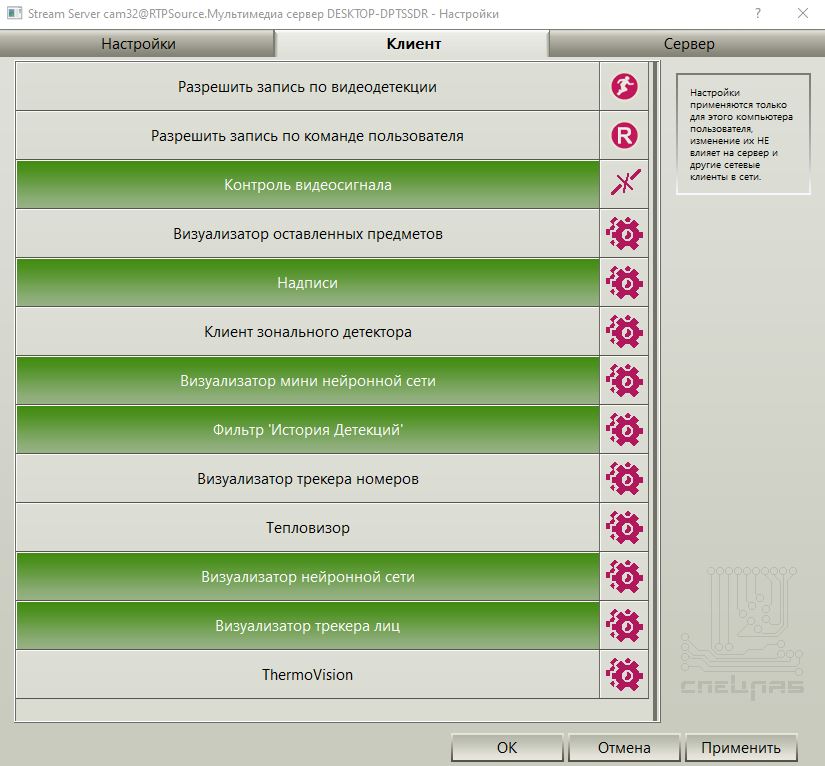Screen dimensions: 825x766
Task: Disable Контроль видеосигнала
Action: pos(307,184)
